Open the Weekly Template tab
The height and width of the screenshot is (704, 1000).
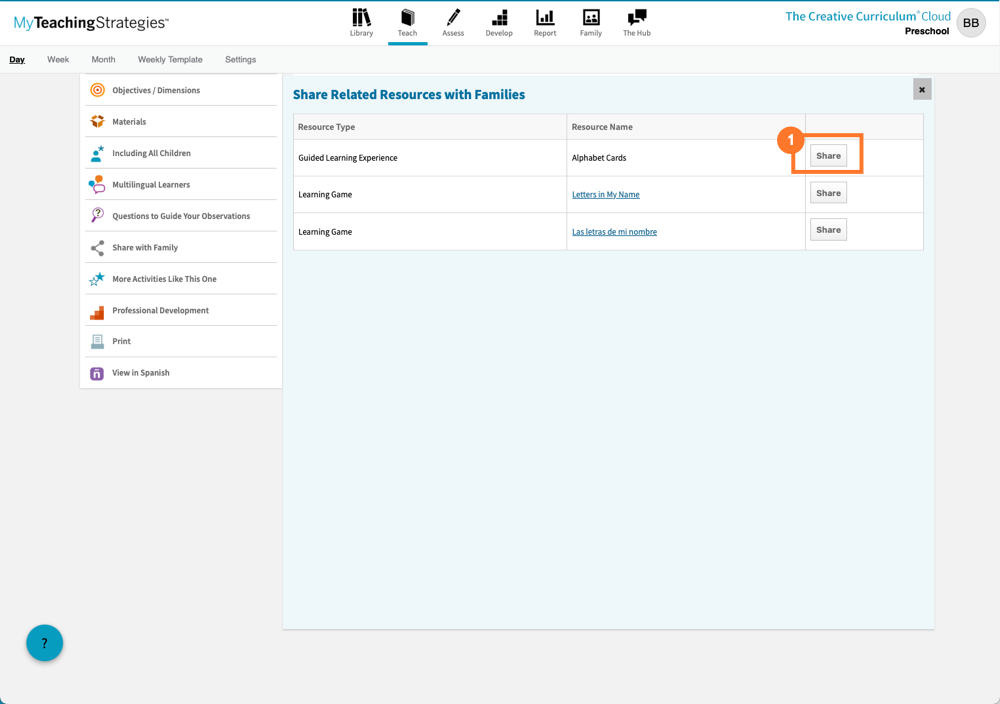(170, 59)
